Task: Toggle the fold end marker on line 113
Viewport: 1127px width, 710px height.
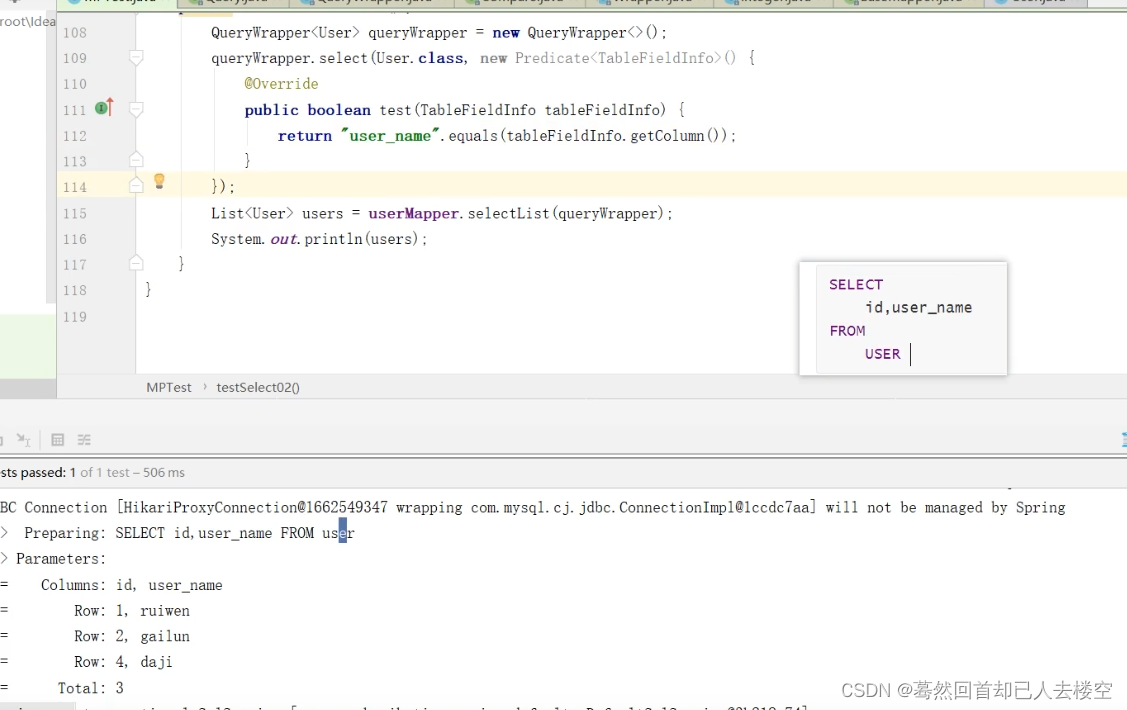Action: click(x=136, y=160)
